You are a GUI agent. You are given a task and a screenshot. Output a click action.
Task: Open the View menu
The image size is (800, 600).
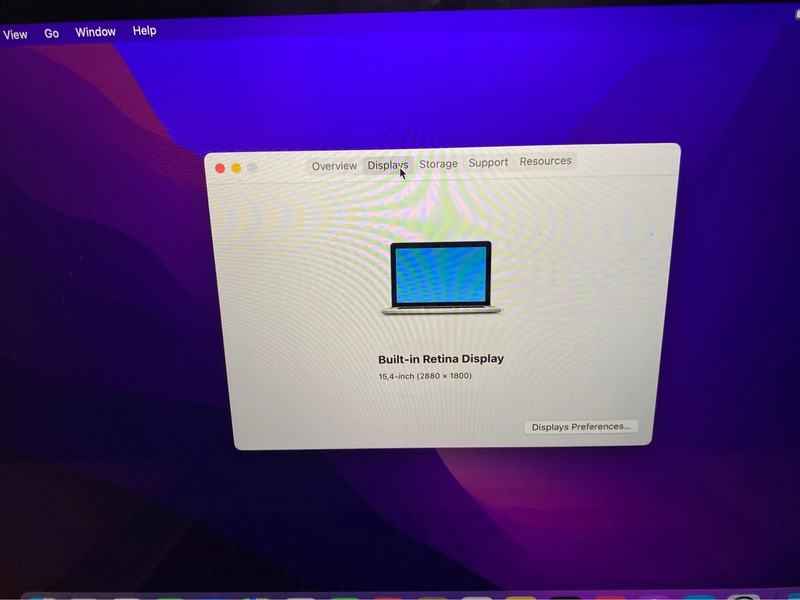[x=15, y=35]
